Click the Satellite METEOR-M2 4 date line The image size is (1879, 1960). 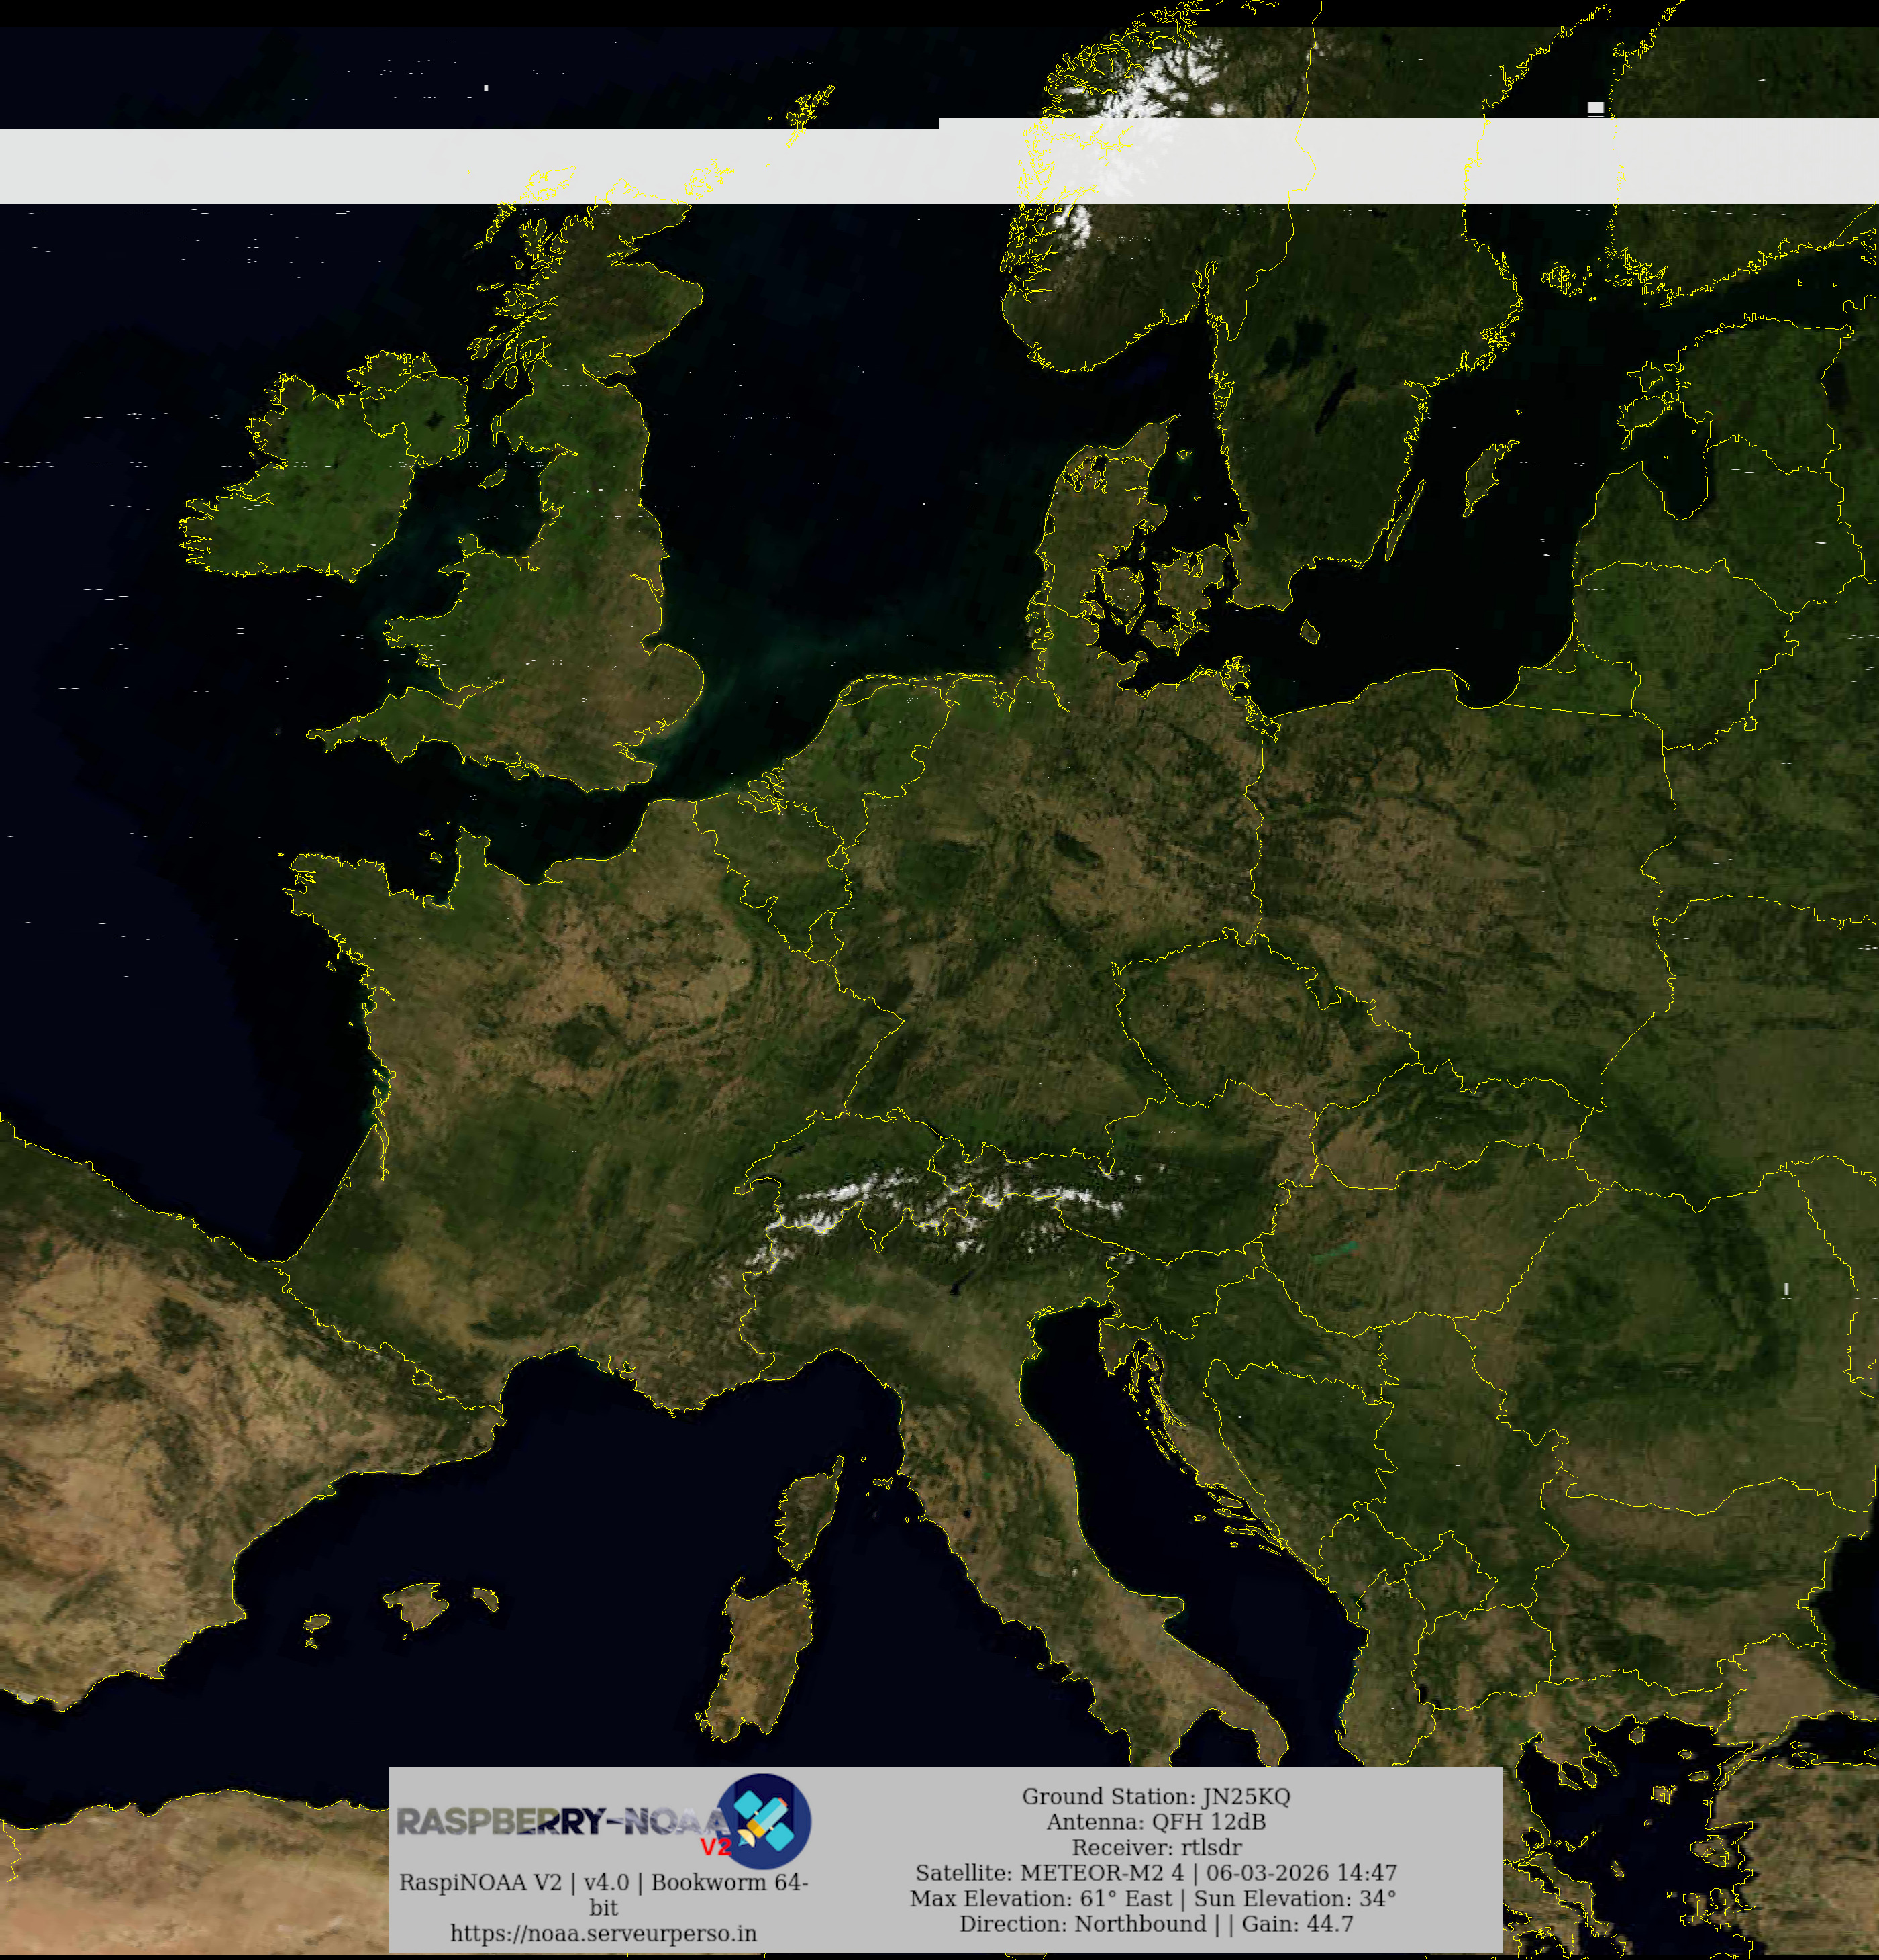[x=1155, y=1872]
